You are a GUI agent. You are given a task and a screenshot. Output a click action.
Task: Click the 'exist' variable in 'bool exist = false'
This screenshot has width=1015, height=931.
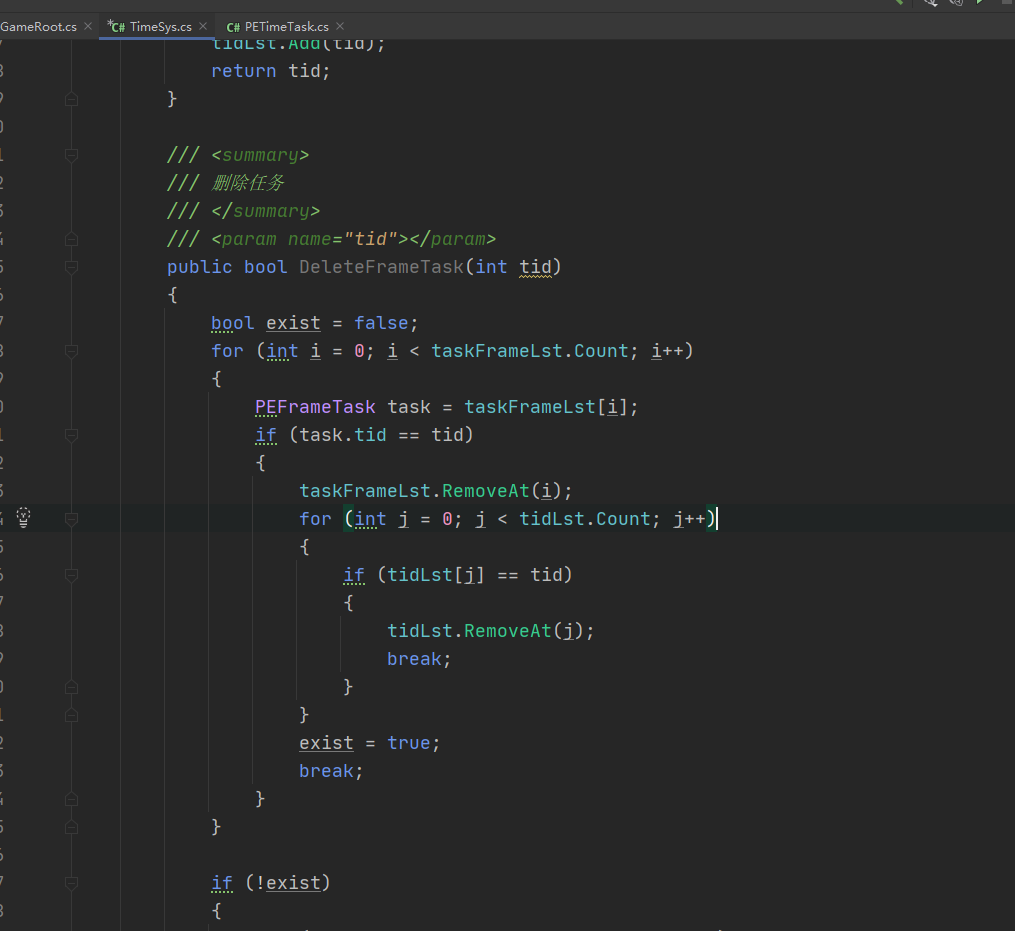(x=293, y=323)
